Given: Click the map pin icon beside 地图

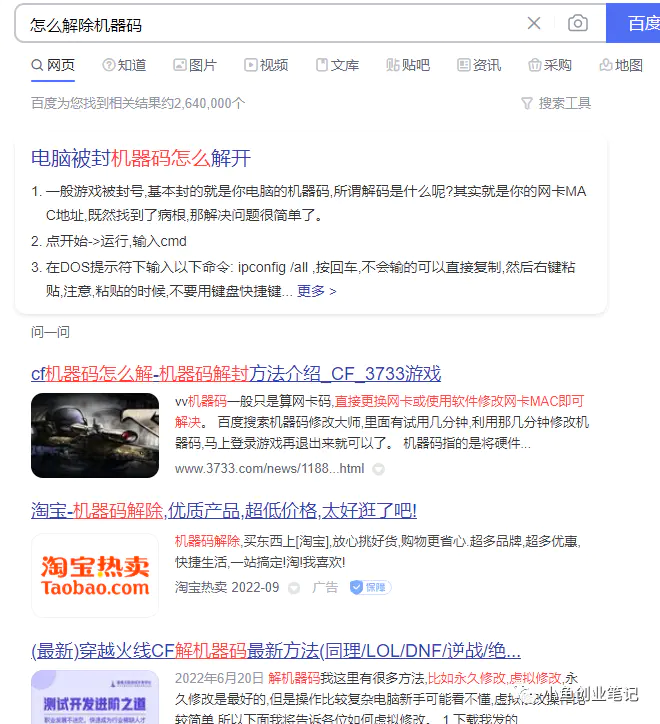Looking at the screenshot, I should click(606, 65).
